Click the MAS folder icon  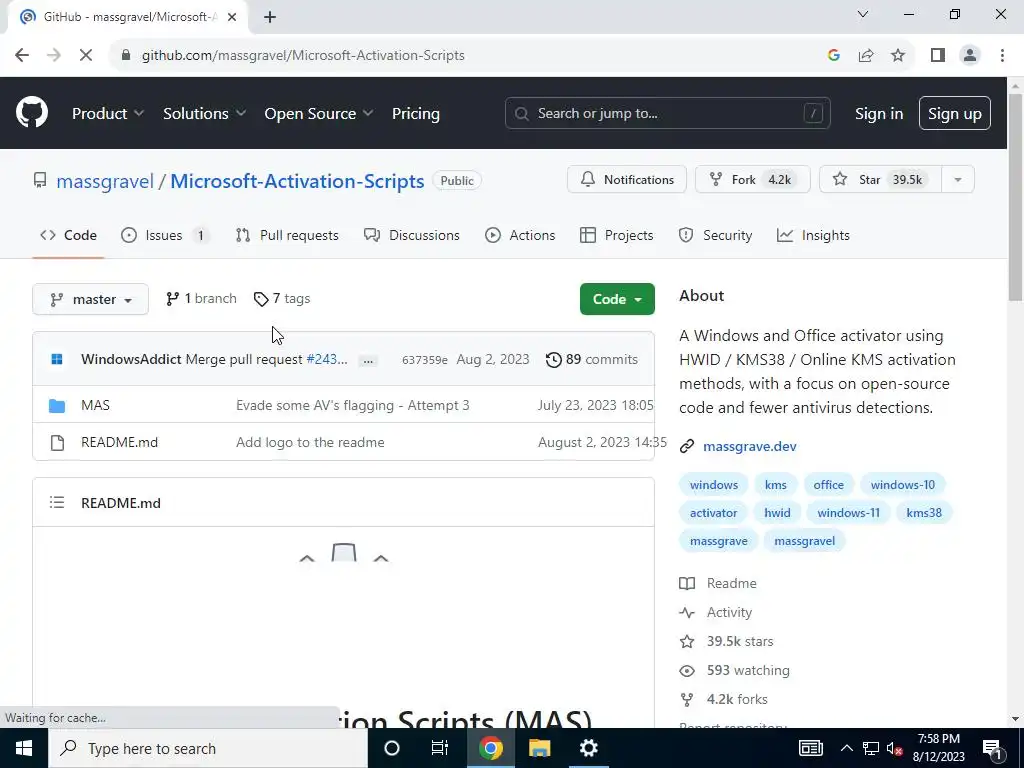(x=57, y=406)
